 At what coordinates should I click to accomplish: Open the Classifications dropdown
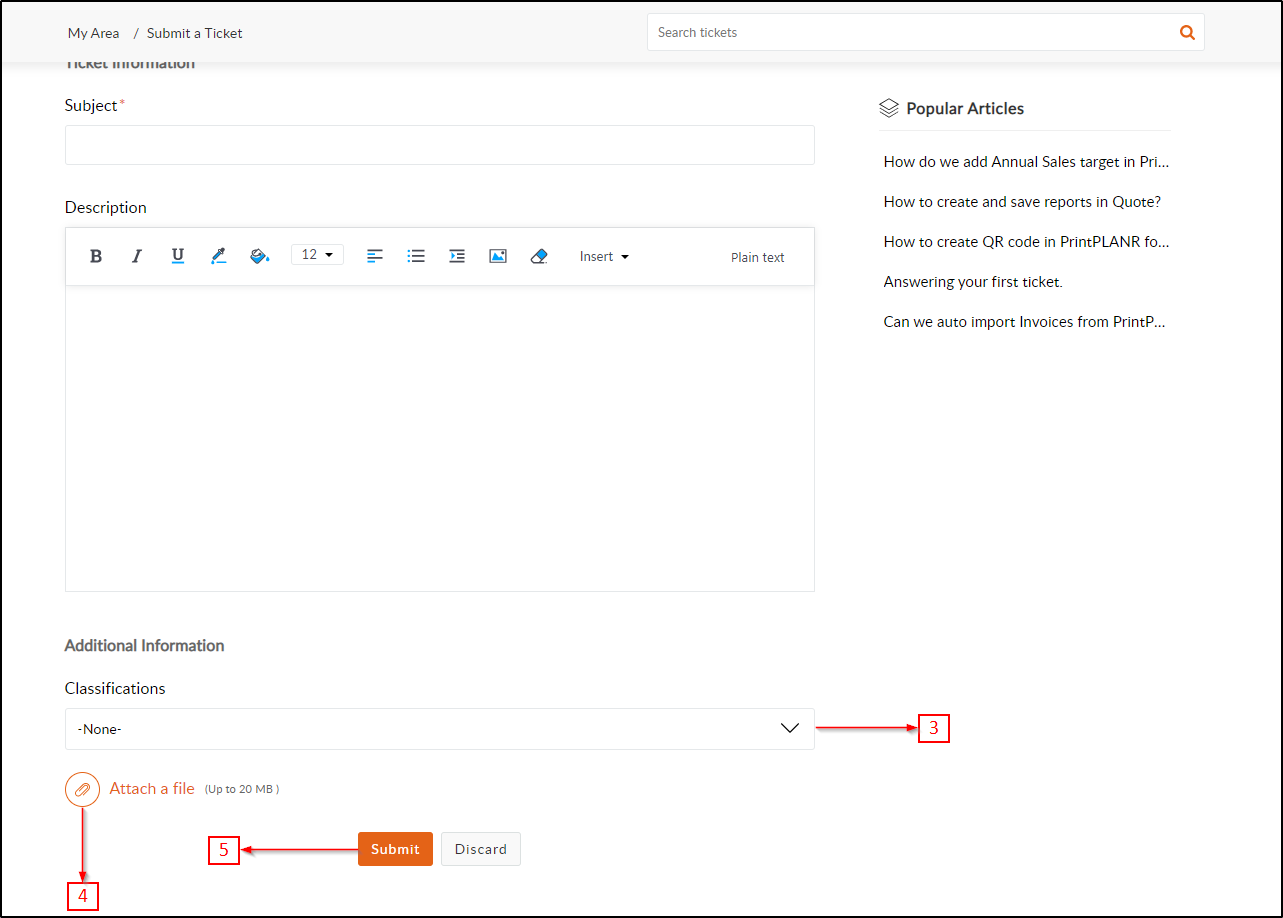(x=439, y=729)
